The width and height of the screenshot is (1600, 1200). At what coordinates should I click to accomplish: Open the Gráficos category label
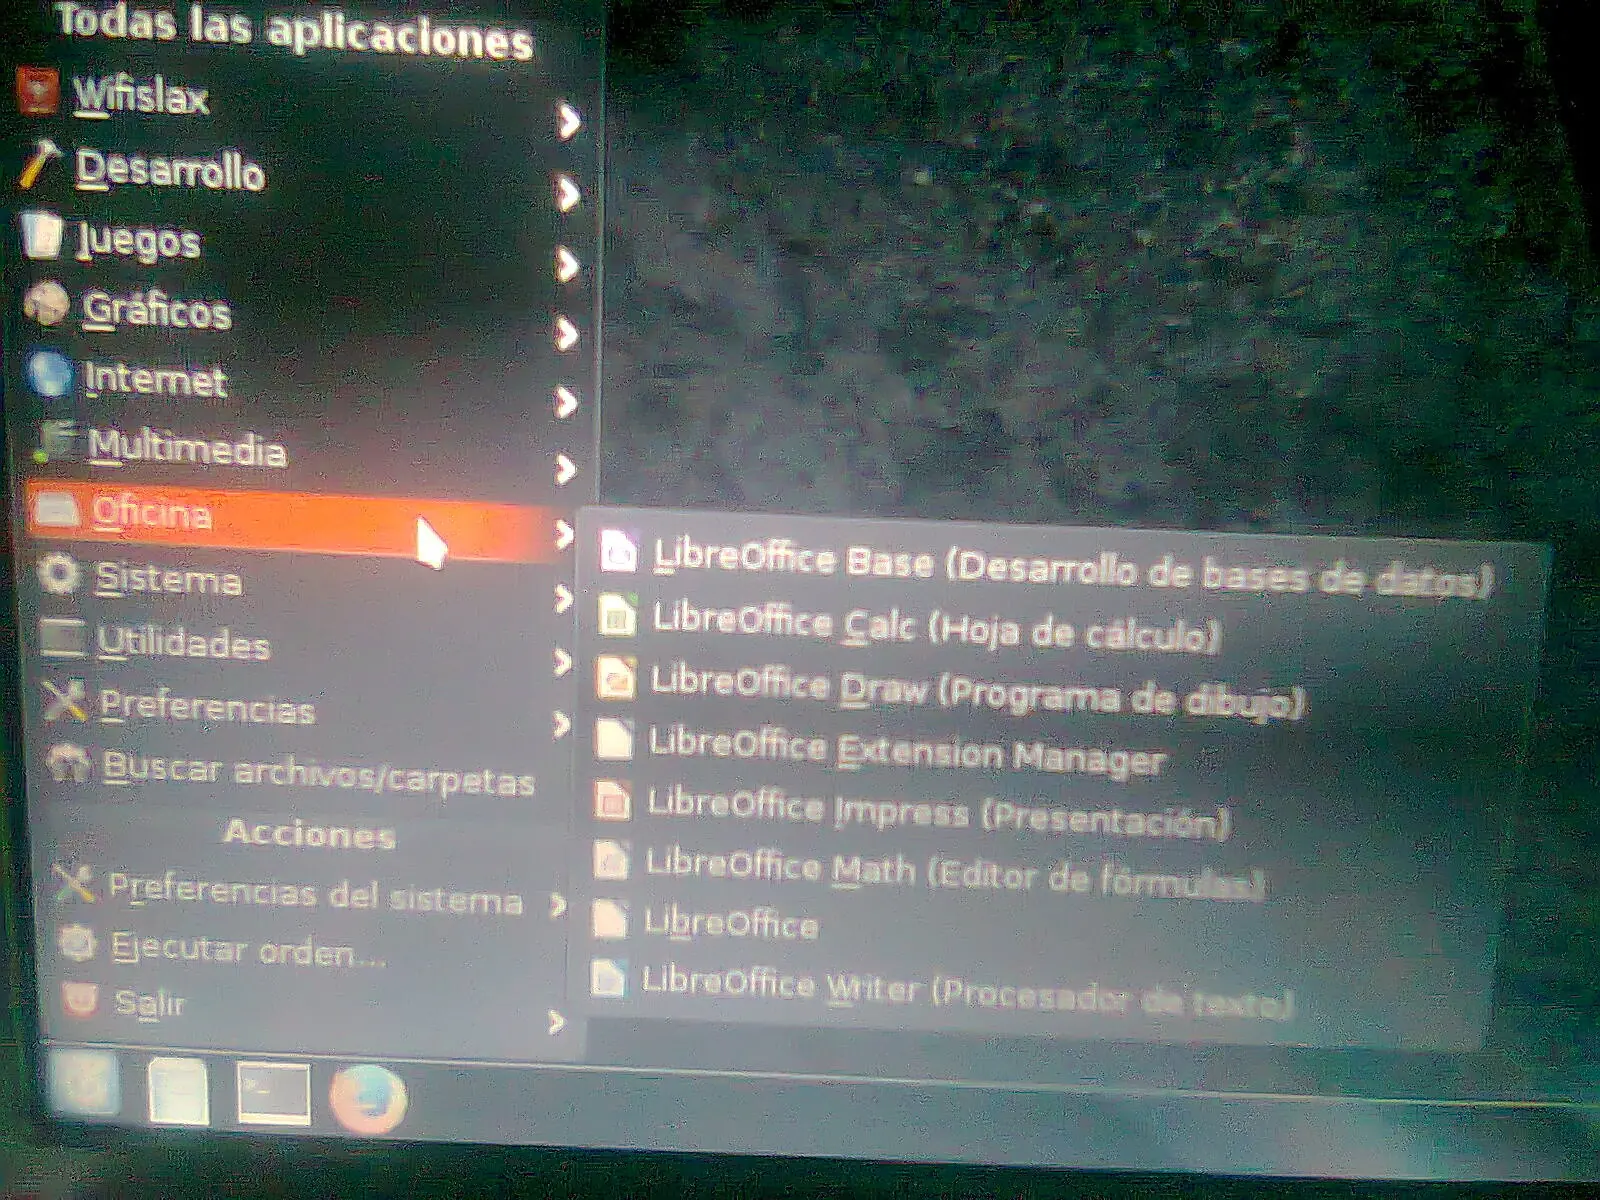[157, 310]
